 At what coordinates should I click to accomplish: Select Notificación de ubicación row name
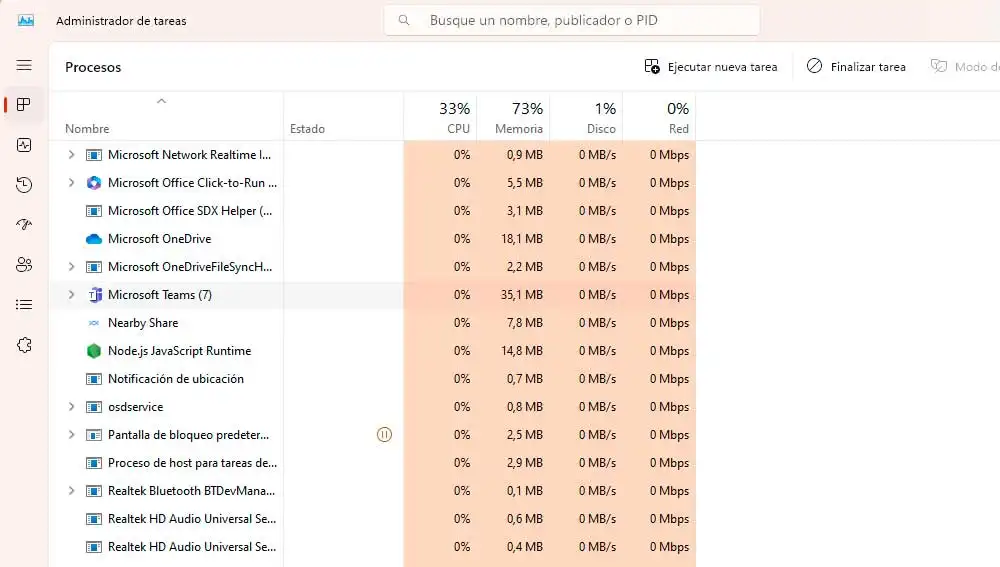pyautogui.click(x=175, y=379)
